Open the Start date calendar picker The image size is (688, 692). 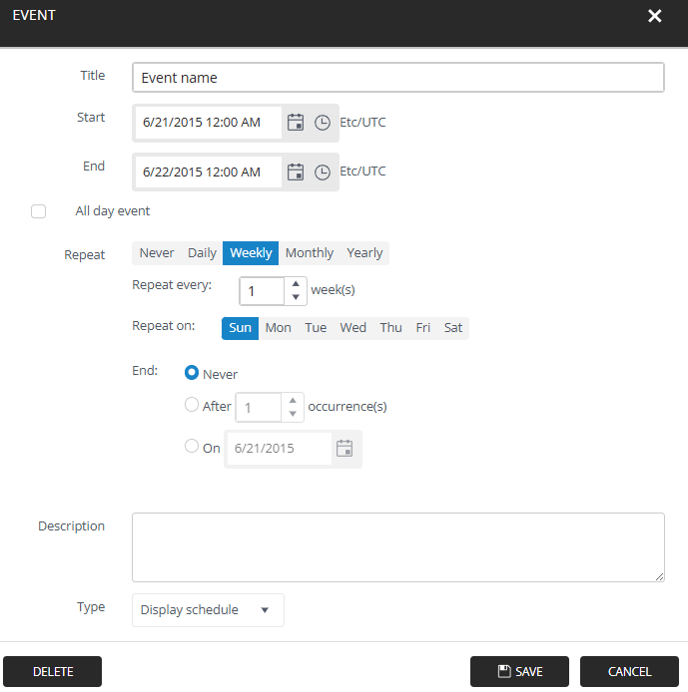295,122
